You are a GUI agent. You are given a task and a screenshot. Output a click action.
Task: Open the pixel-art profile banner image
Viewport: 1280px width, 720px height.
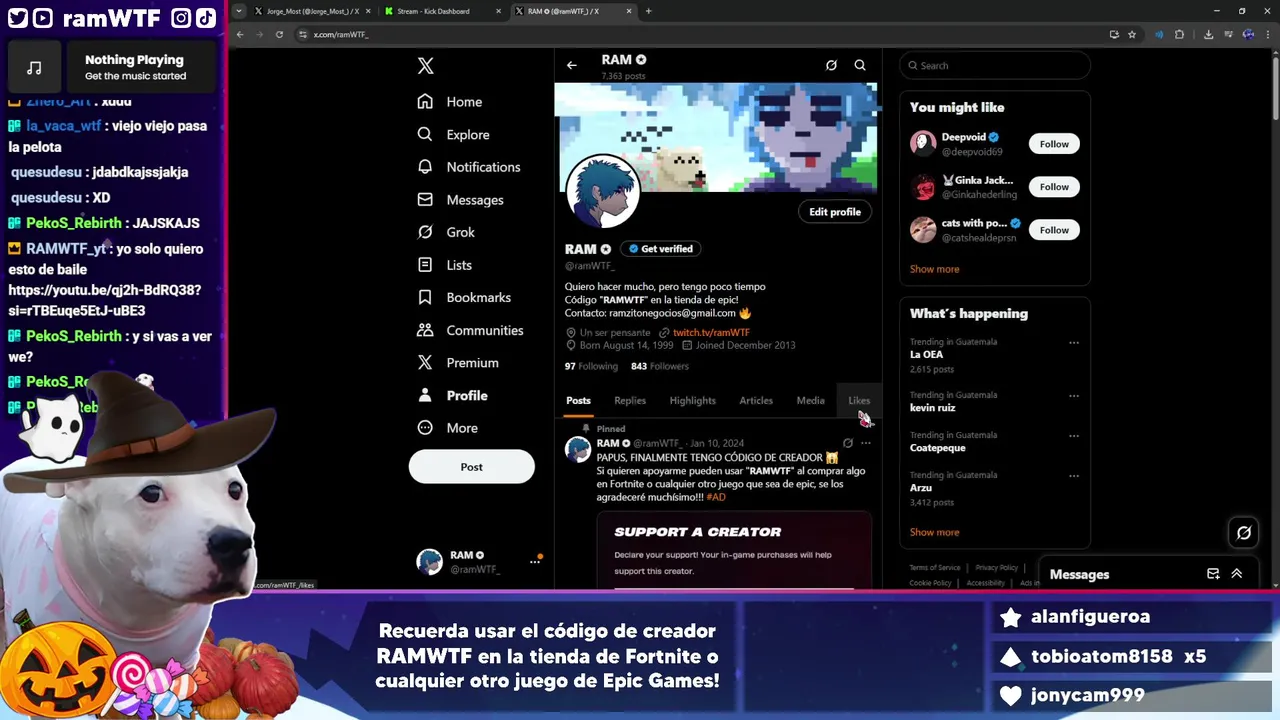click(x=716, y=137)
